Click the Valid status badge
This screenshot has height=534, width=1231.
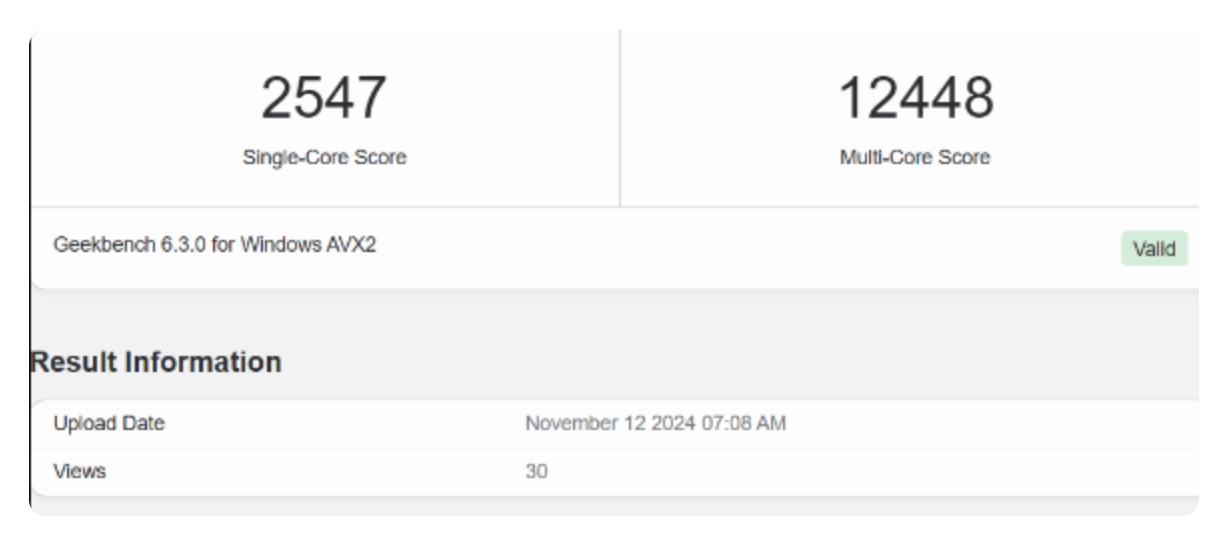coord(1154,249)
